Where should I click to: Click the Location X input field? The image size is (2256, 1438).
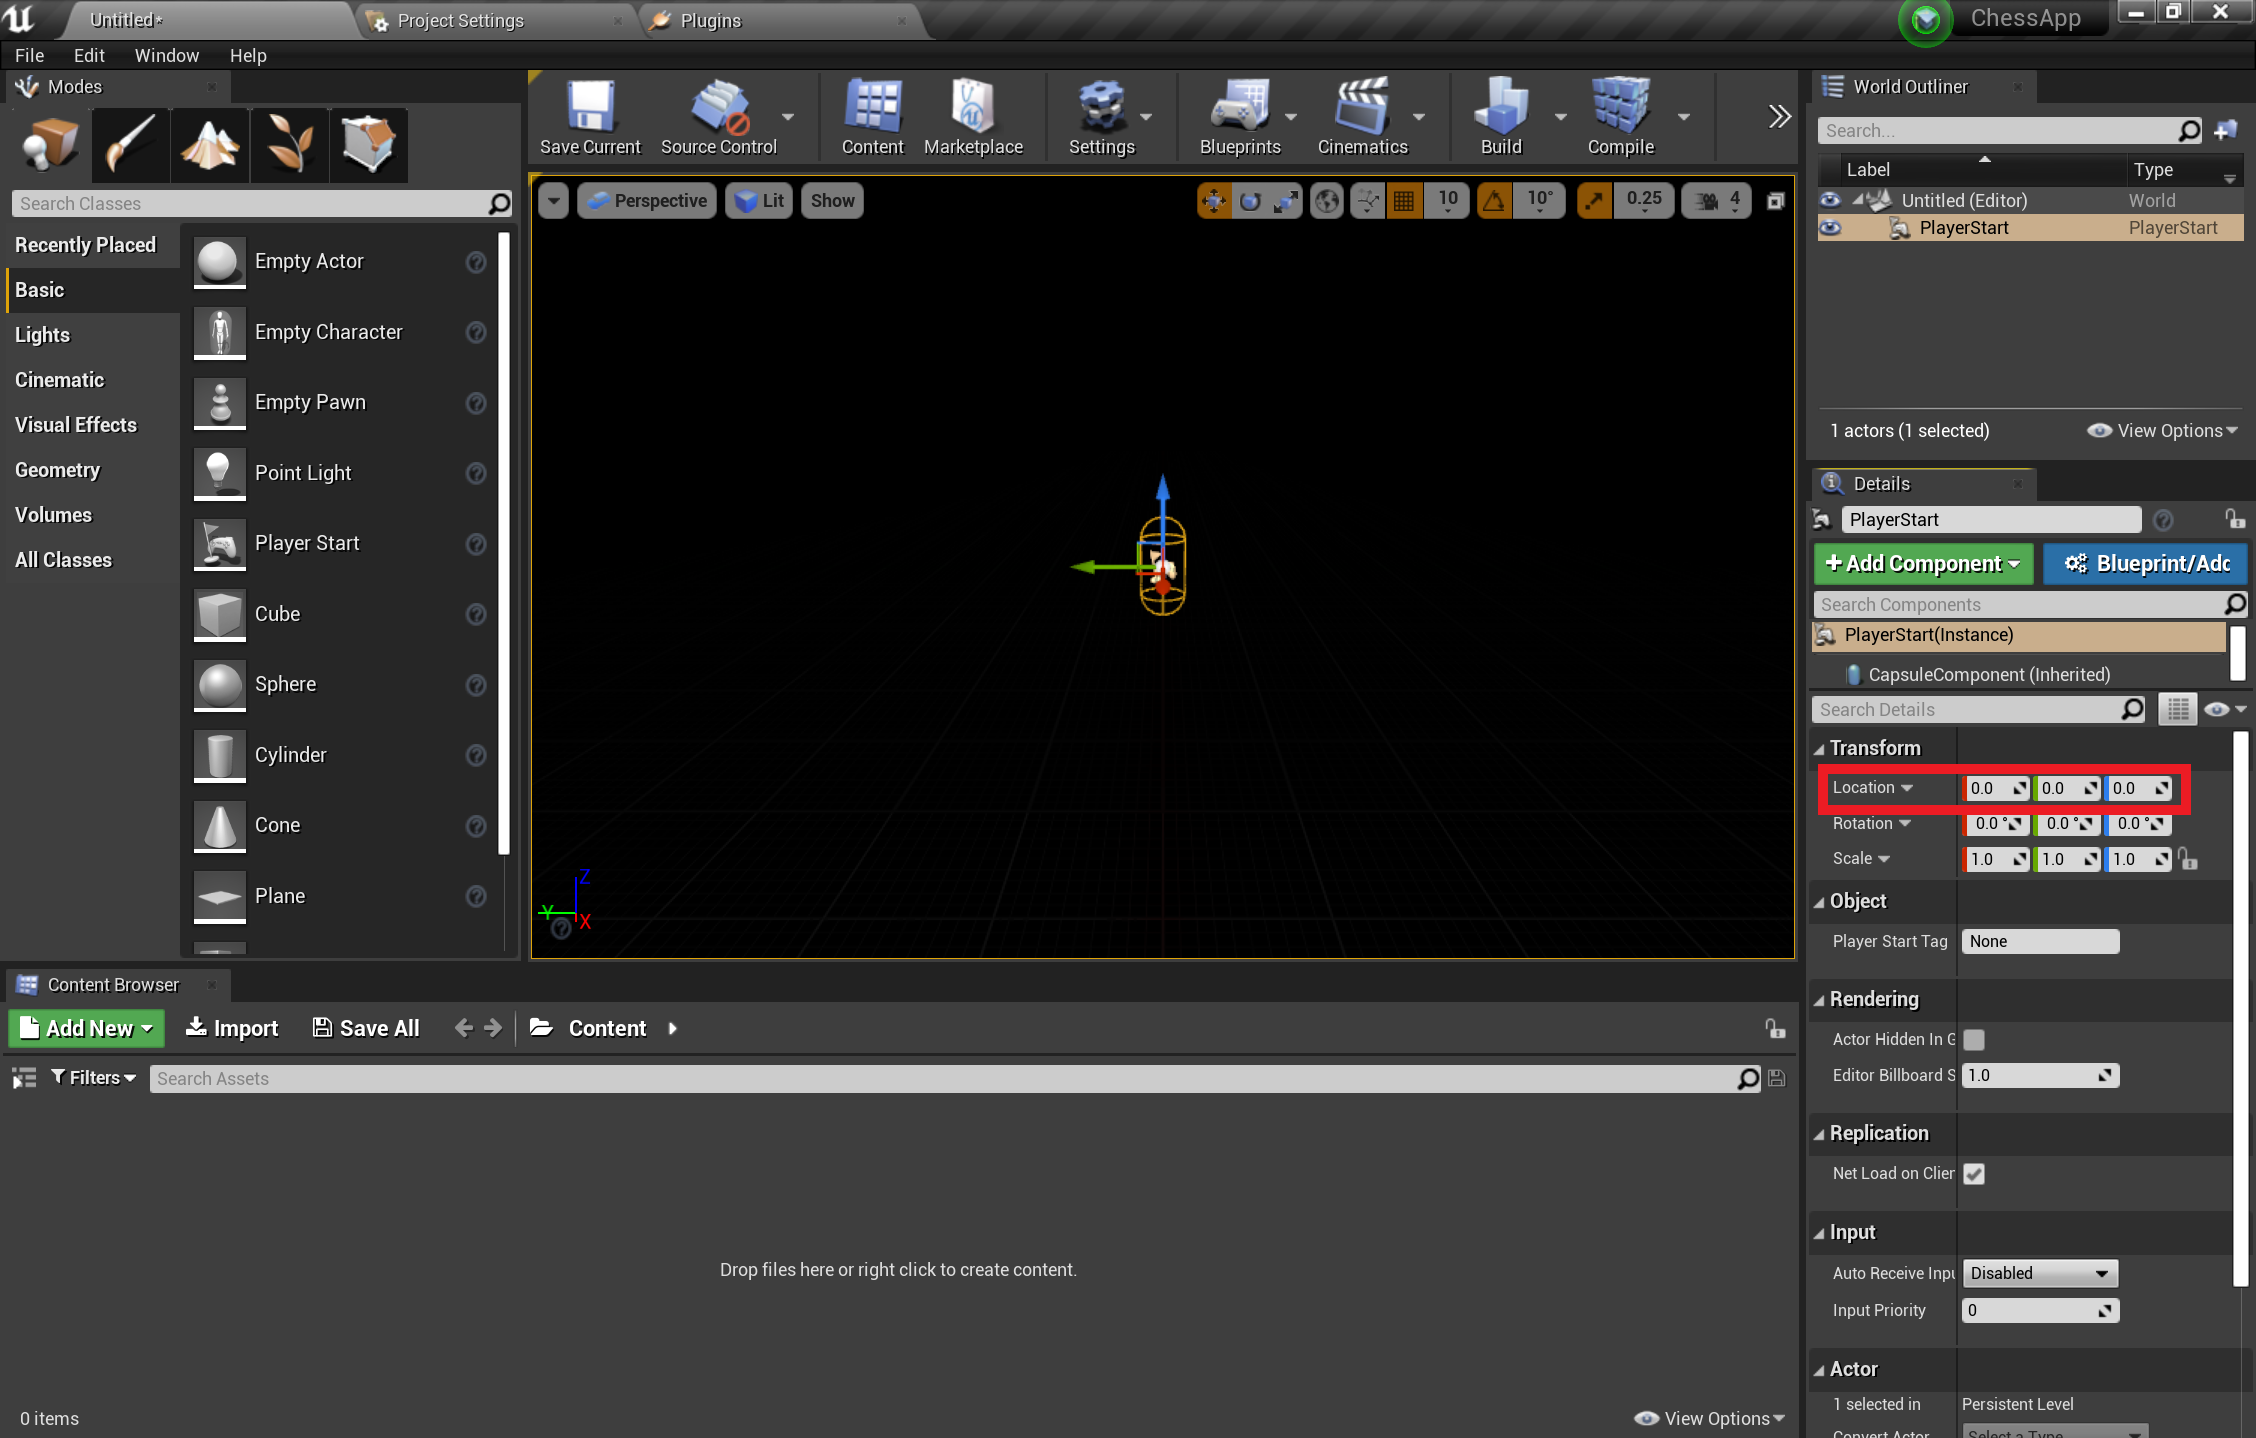1995,787
